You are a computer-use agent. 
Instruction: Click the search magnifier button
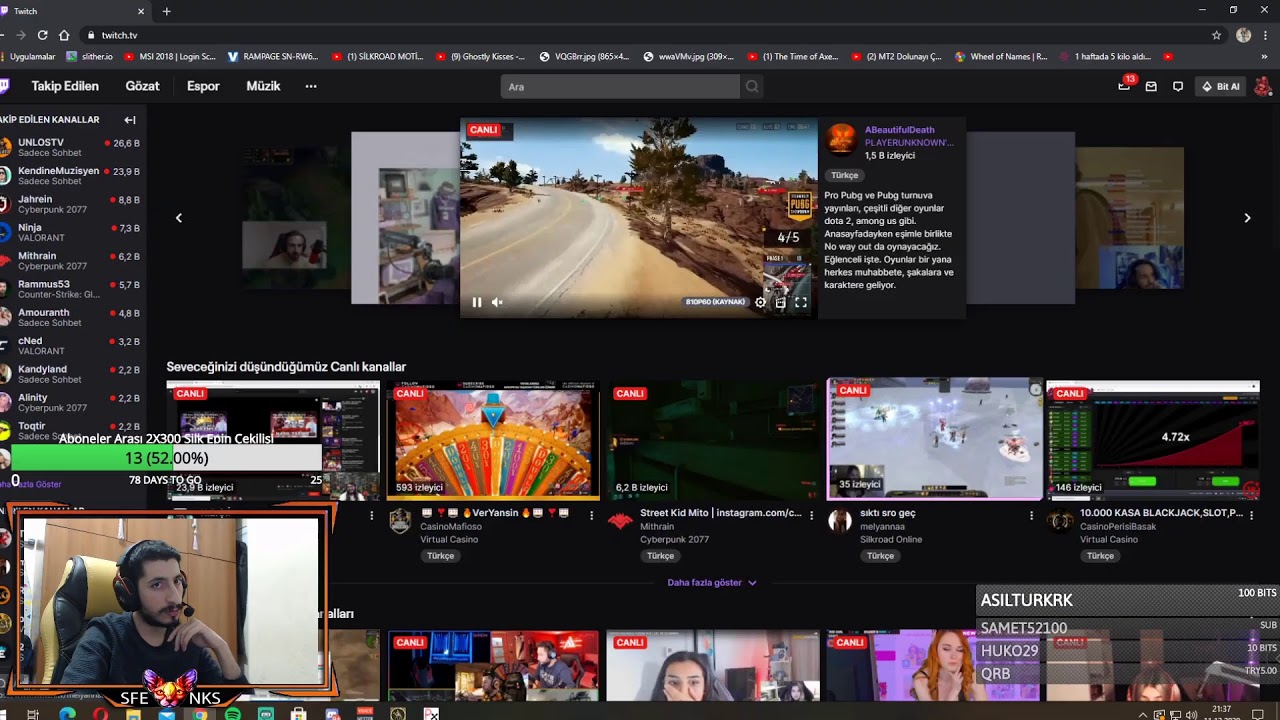coord(752,87)
